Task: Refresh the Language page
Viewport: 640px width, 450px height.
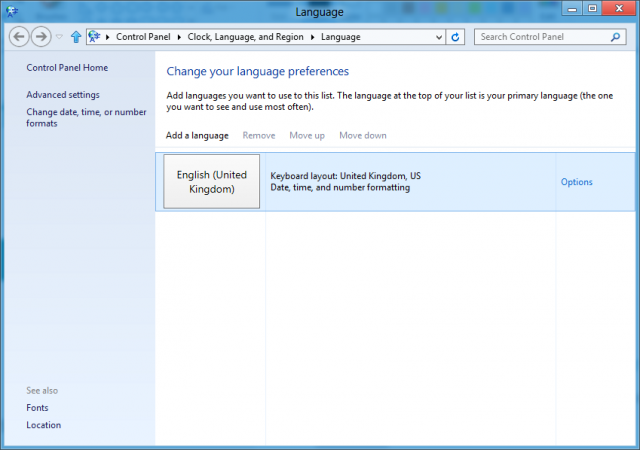Action: (x=455, y=37)
